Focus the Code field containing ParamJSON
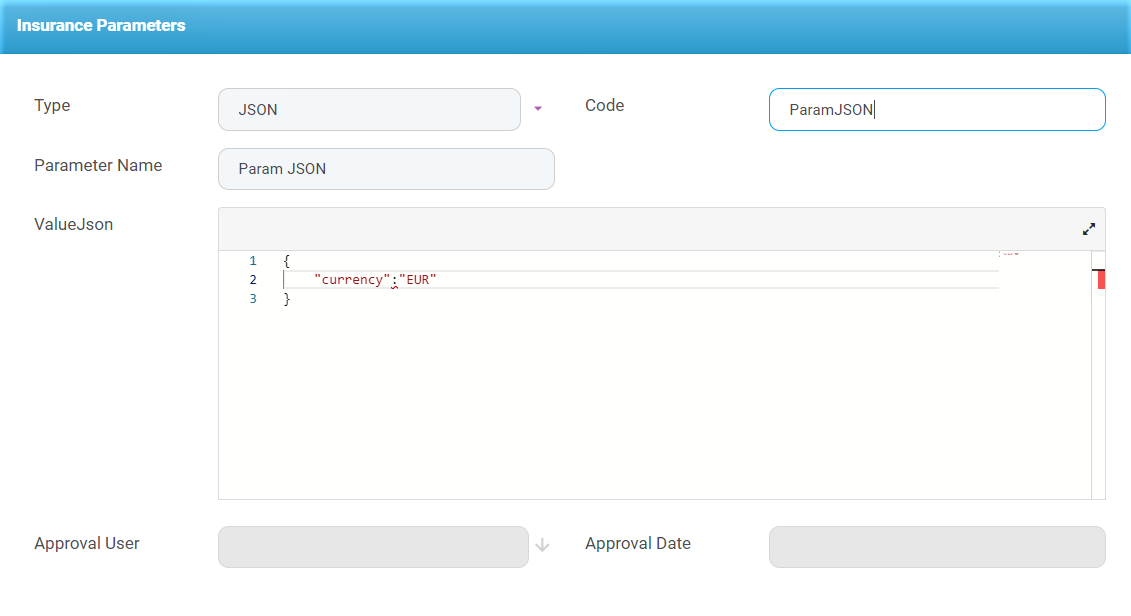Image resolution: width=1131 pixels, height=616 pixels. [x=936, y=110]
